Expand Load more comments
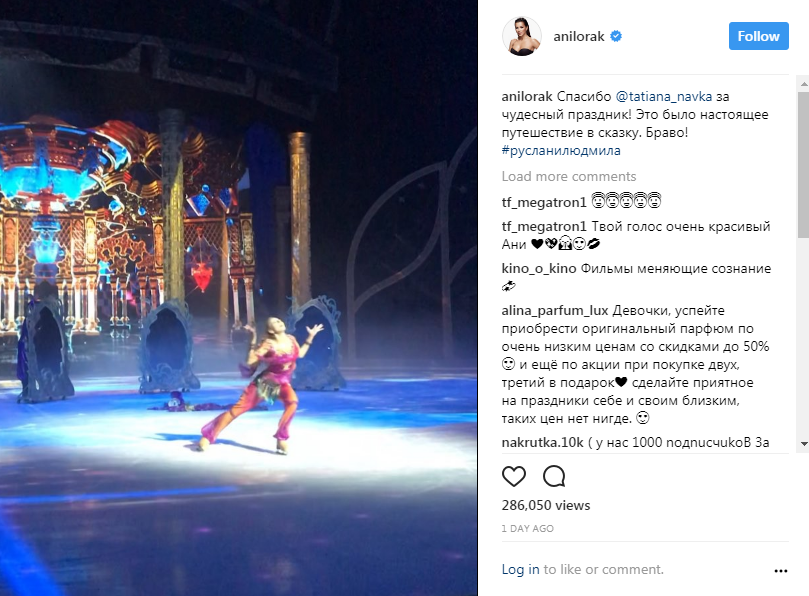 (x=569, y=176)
